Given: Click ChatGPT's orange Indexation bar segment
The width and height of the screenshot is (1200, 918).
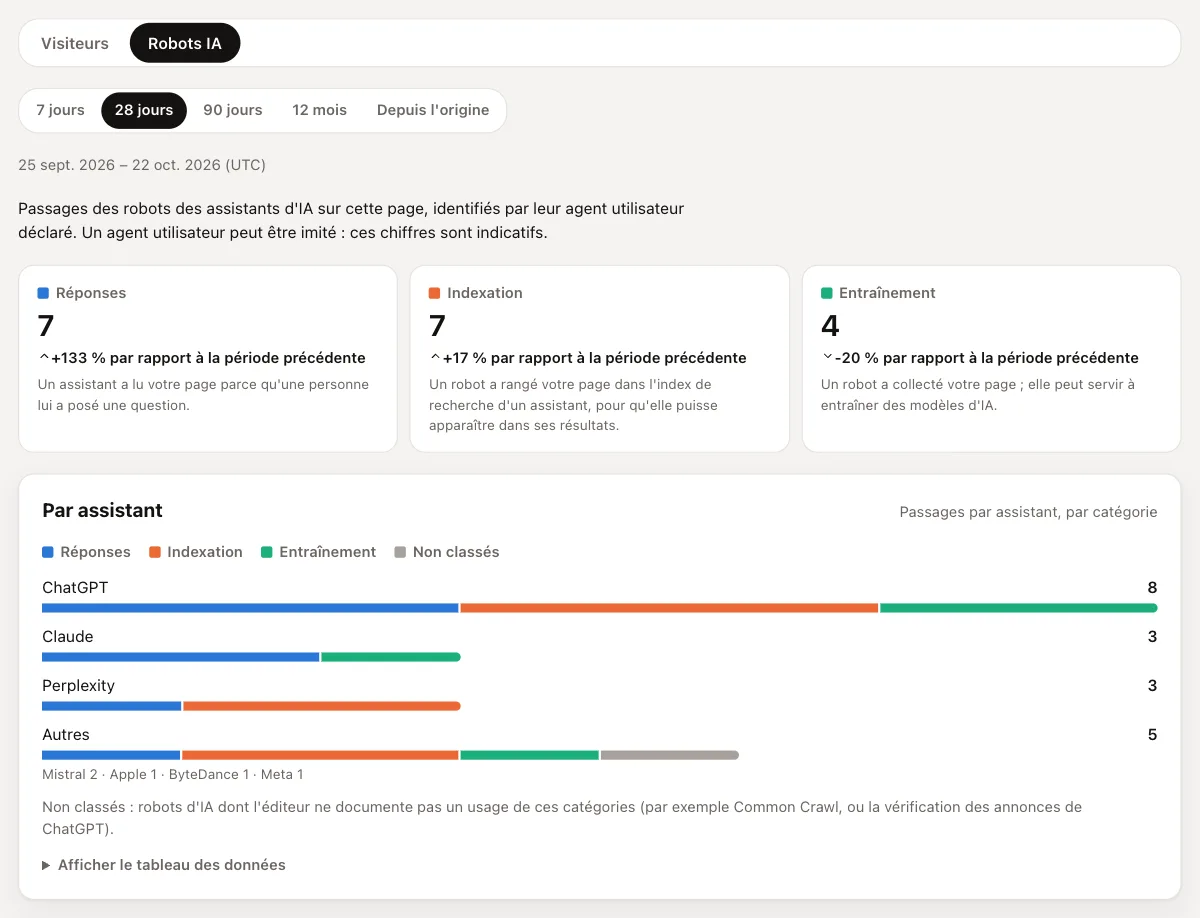Looking at the screenshot, I should [x=669, y=608].
